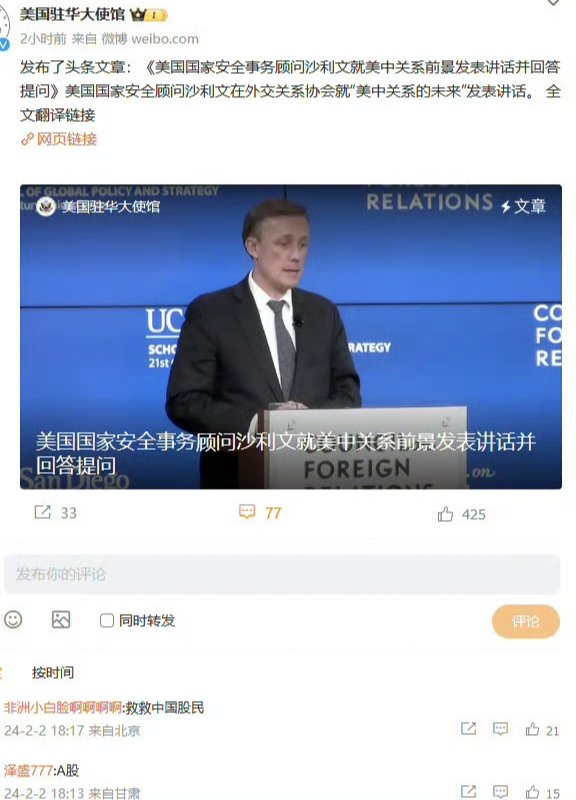This screenshot has height=800, width=576.
Task: Enable the 同时转发 checkbox
Action: 107,620
